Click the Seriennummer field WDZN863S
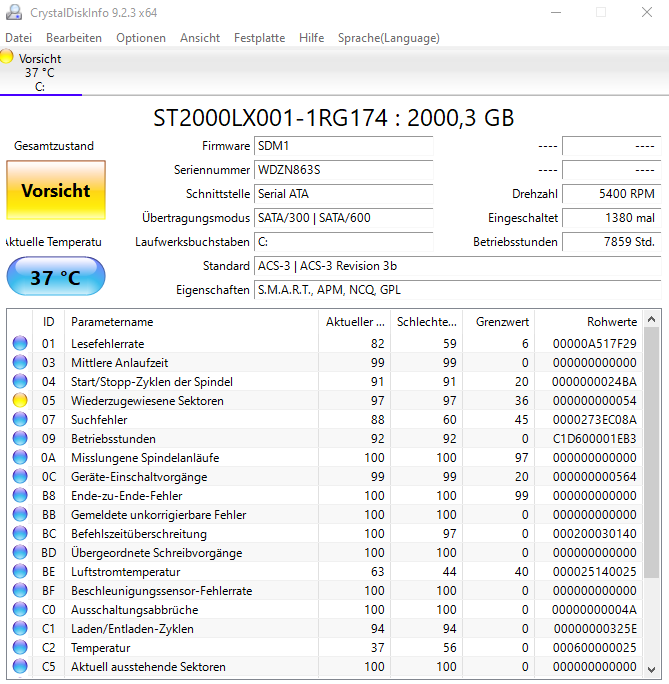This screenshot has height=684, width=669. pos(344,170)
